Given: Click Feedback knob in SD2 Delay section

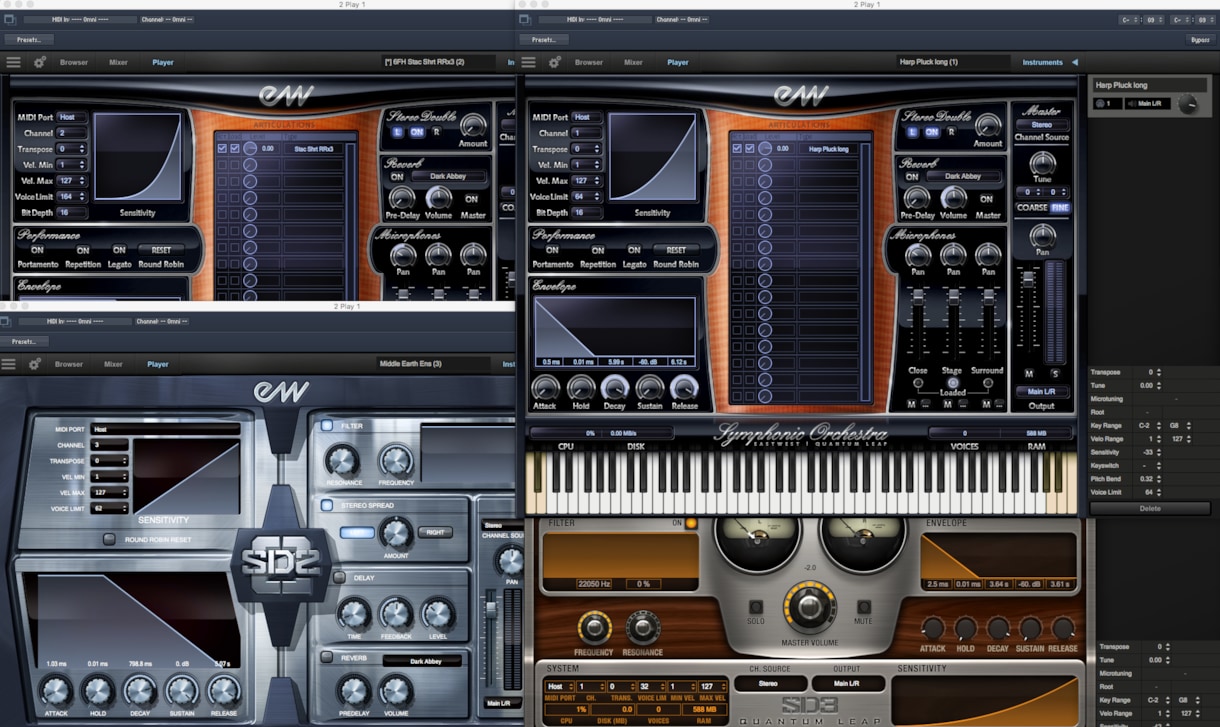Looking at the screenshot, I should pos(396,613).
